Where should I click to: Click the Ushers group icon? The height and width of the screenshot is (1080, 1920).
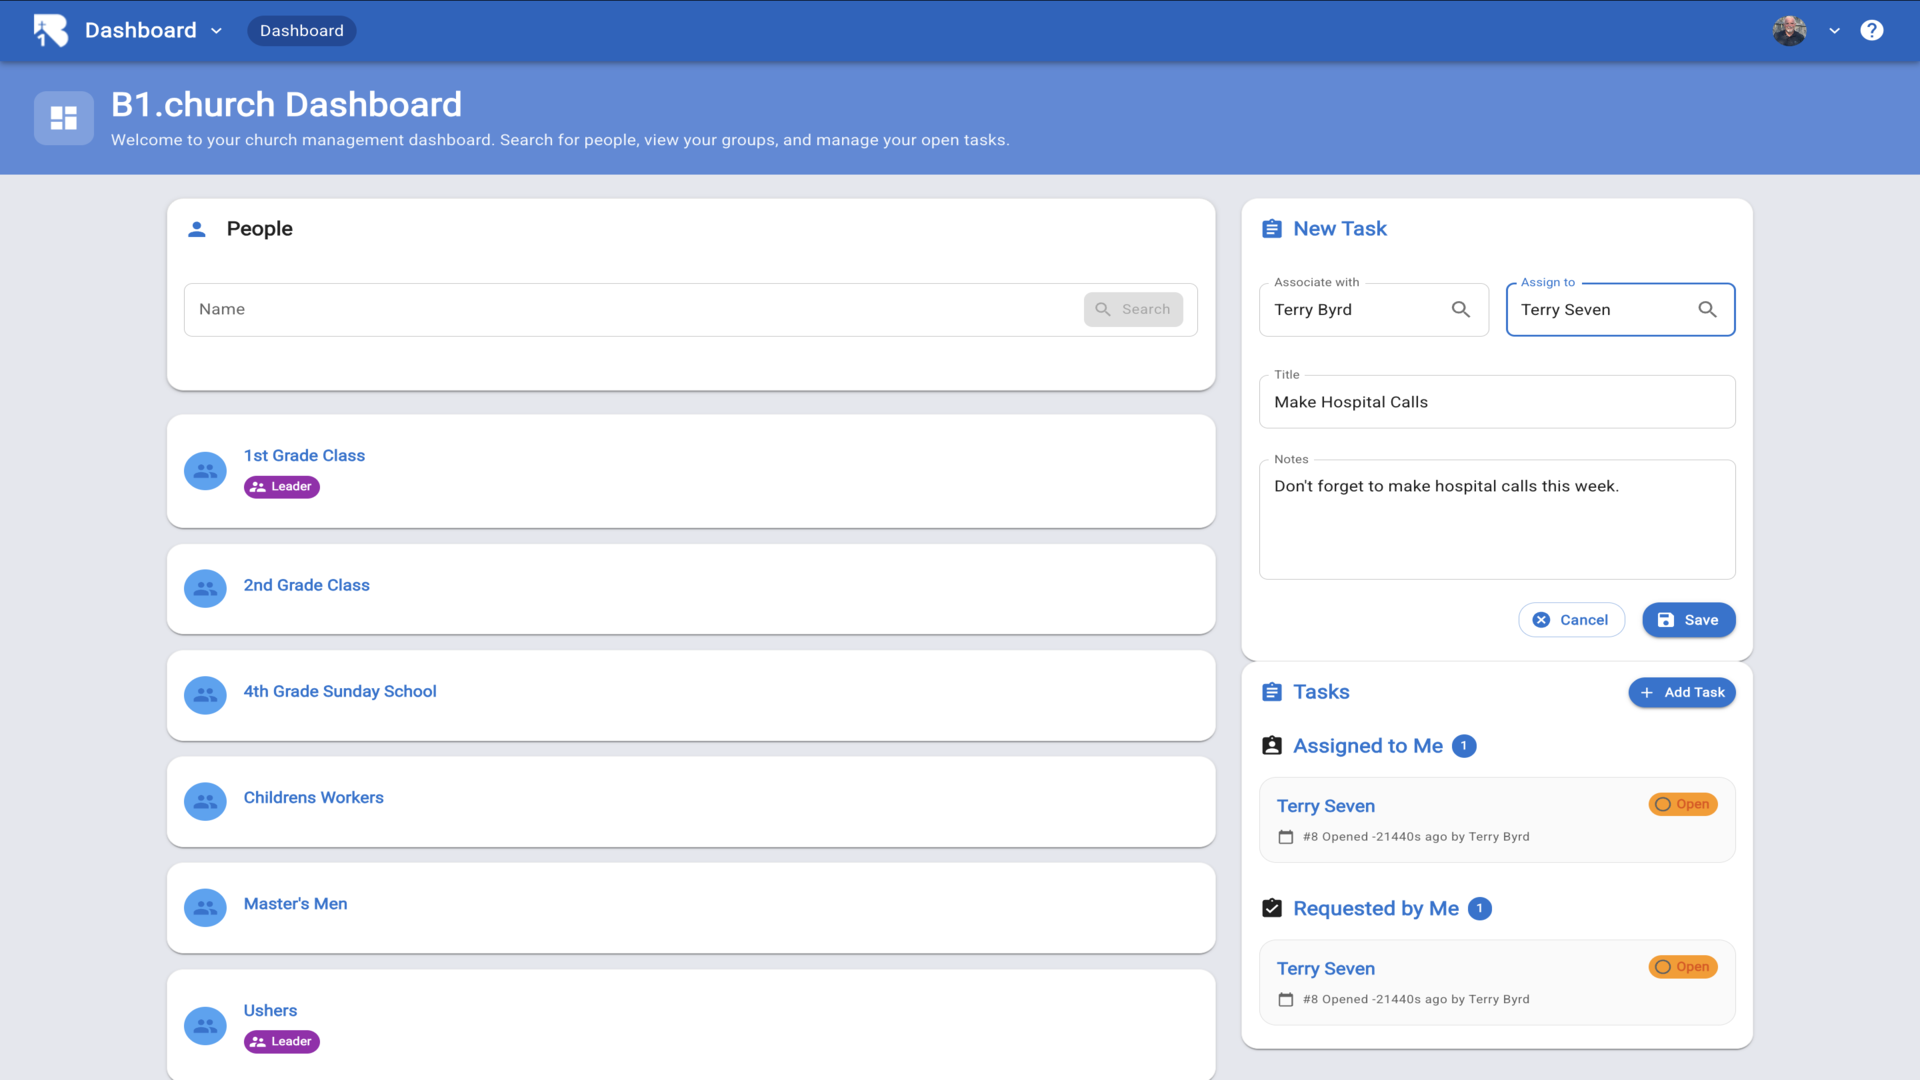[205, 1026]
